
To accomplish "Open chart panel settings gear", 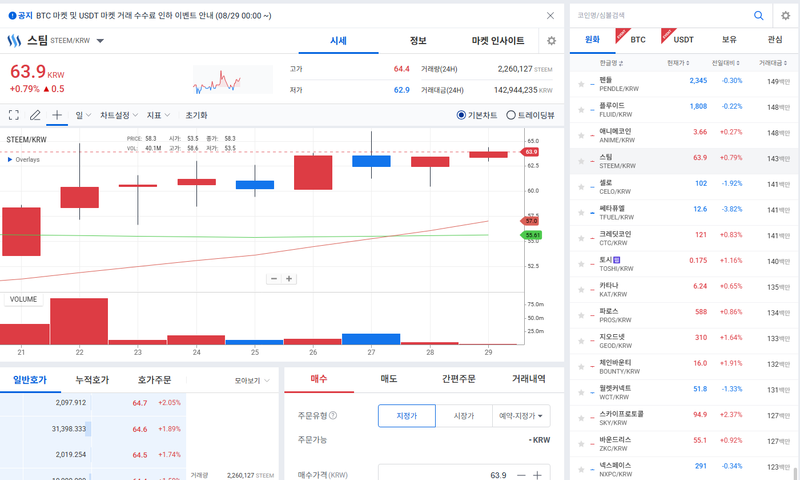I will pos(552,41).
